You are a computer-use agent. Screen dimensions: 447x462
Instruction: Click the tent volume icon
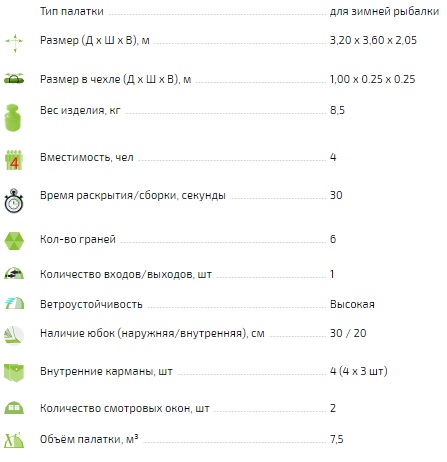(x=14, y=440)
